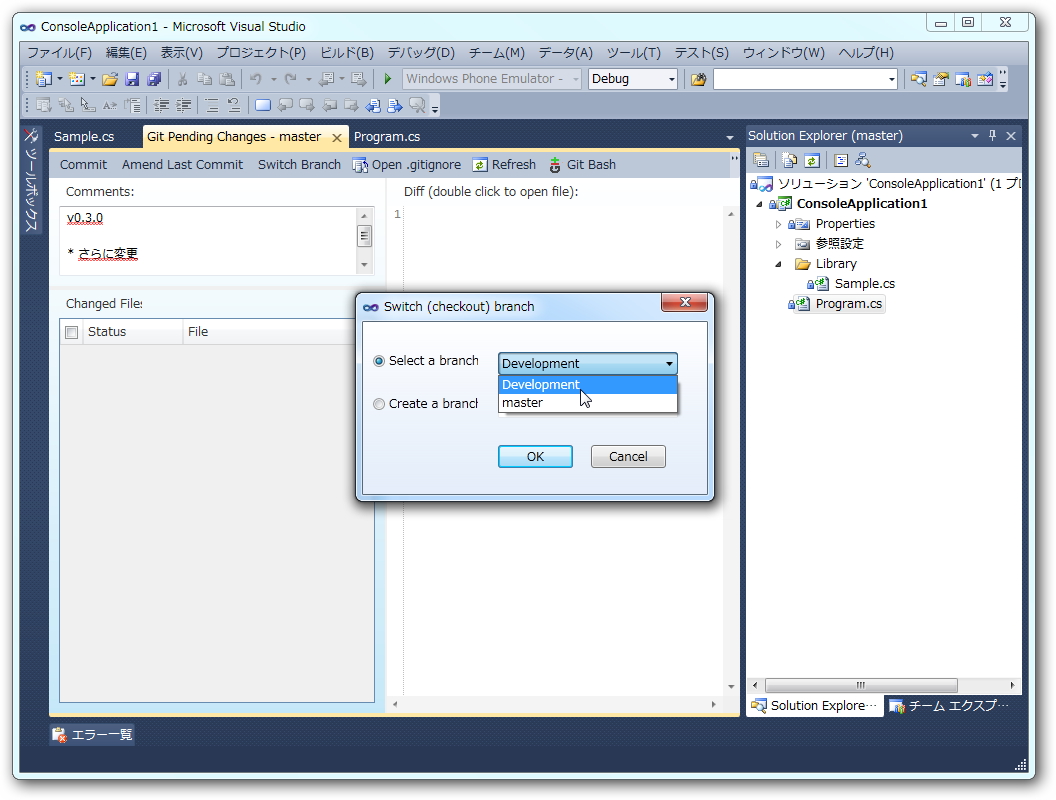Switch to the Sample.cs tab
The height and width of the screenshot is (800, 1056).
(84, 137)
